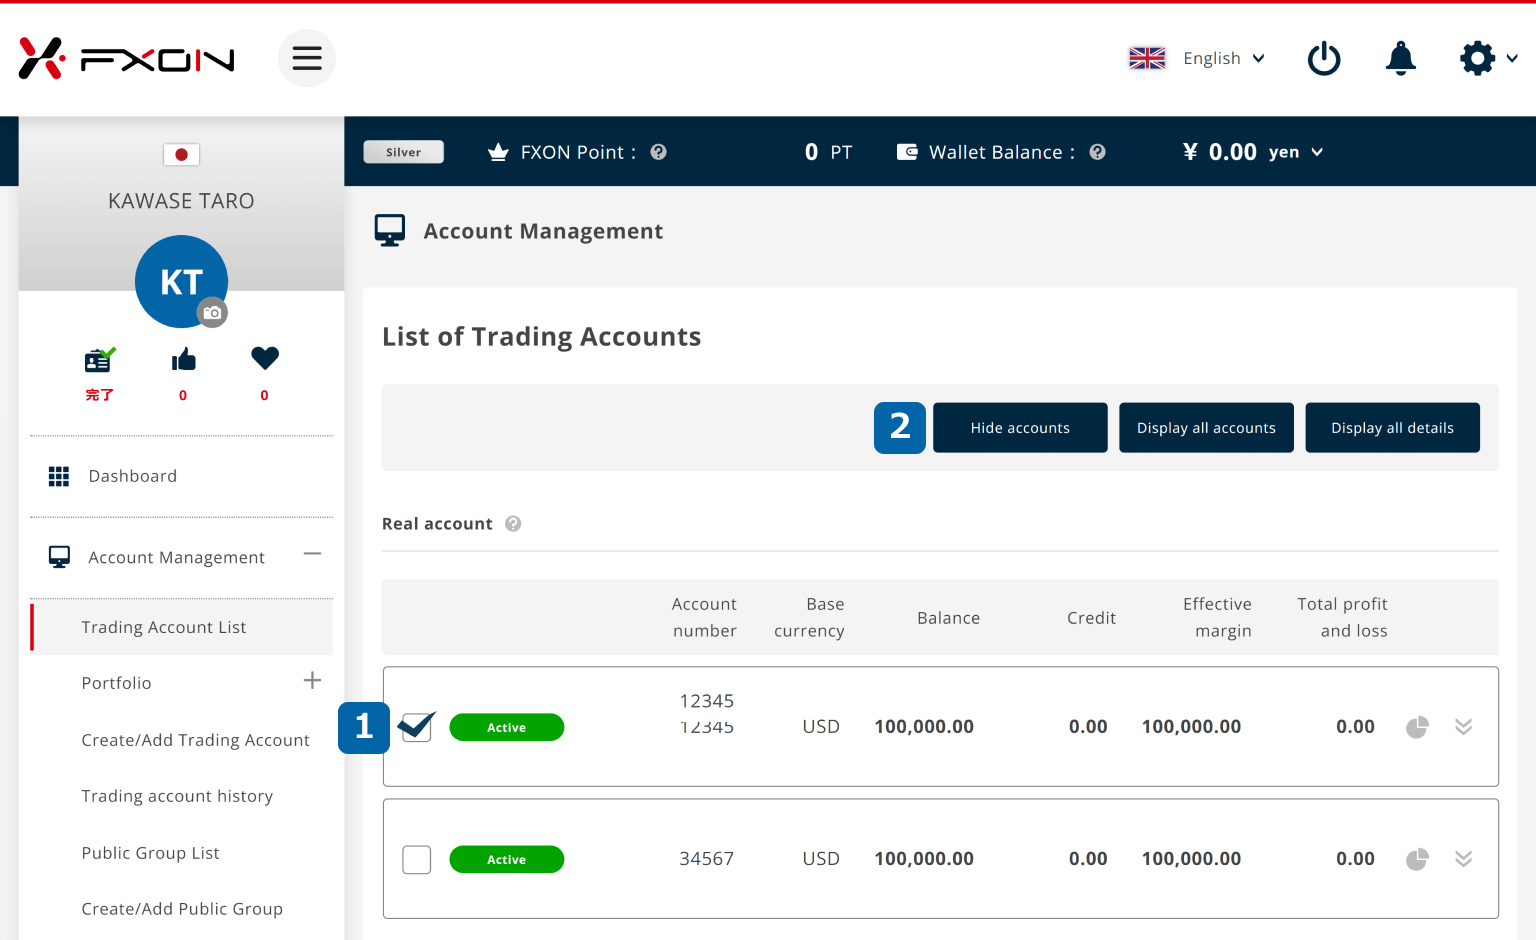Click the Japan flag icon
1536x940 pixels.
(181, 154)
